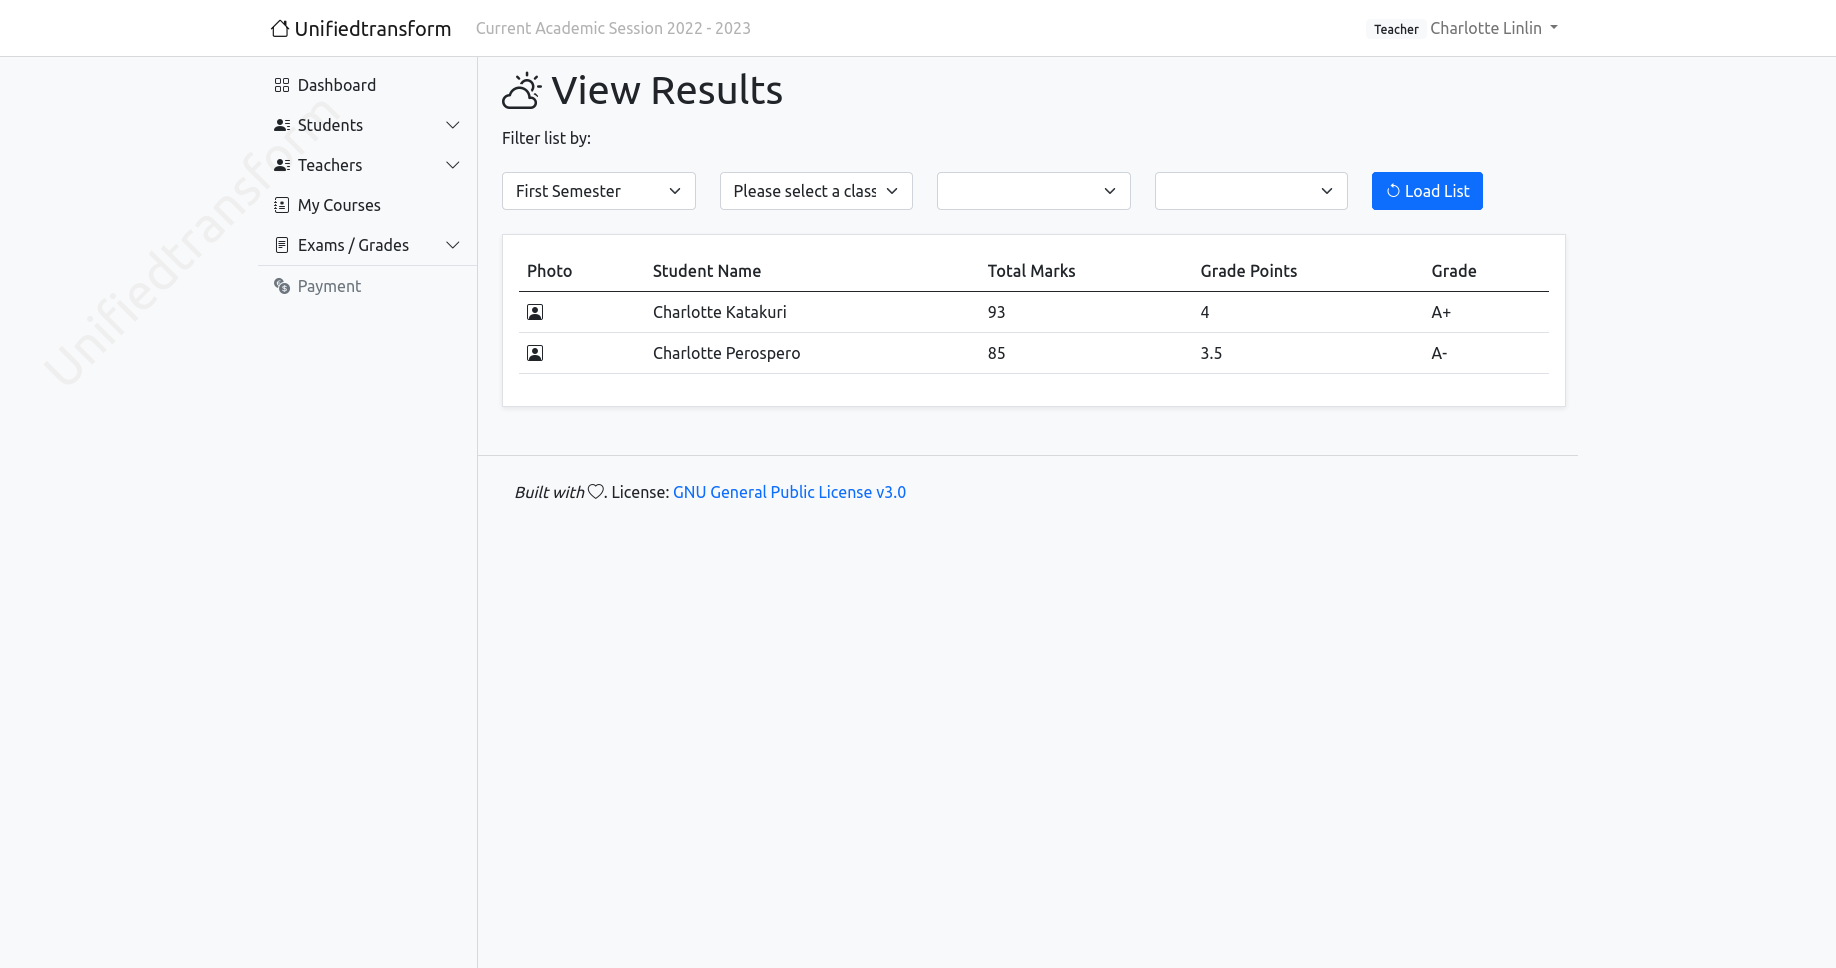Open the Dashboard menu item

367,85
